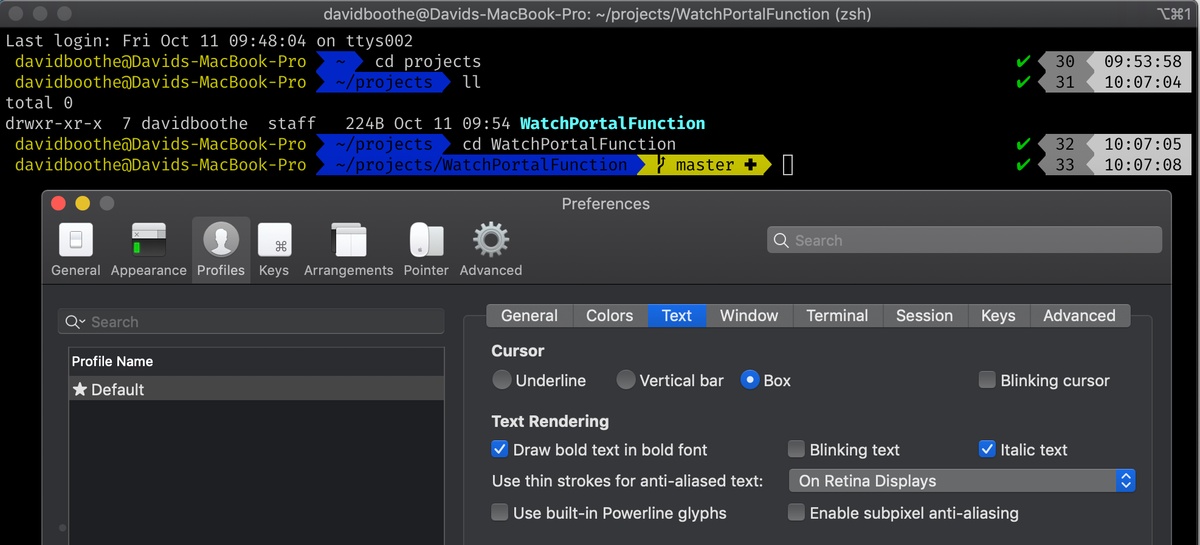Image resolution: width=1200 pixels, height=545 pixels.
Task: Click the star icon beside Default profile
Action: 80,389
